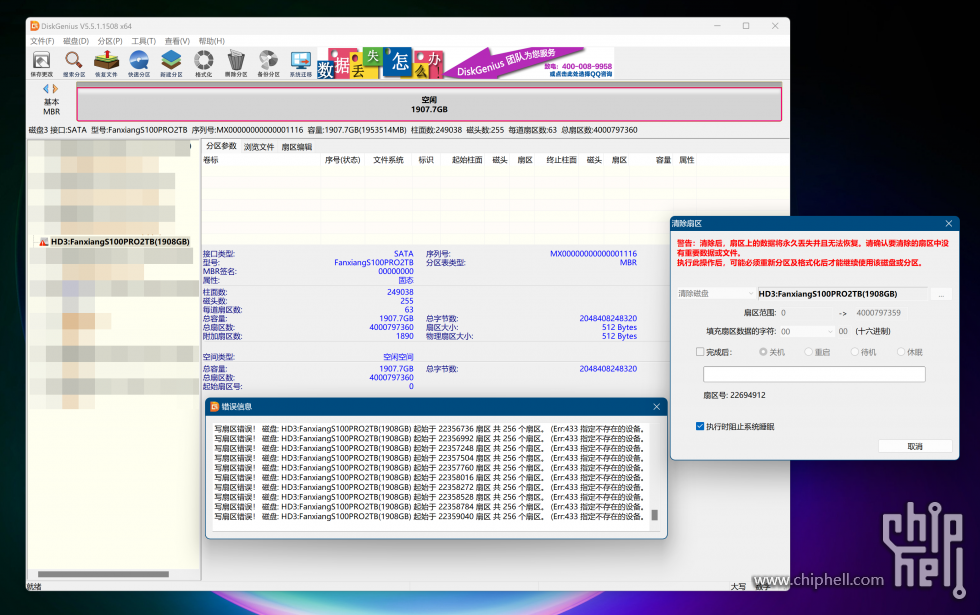980x615 pixels.
Task: Click the error list vertical scrollbar thumb
Action: pyautogui.click(x=654, y=515)
